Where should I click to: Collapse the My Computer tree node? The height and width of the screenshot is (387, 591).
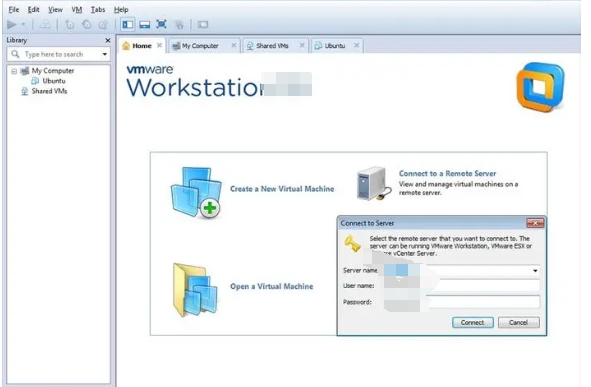pos(14,71)
